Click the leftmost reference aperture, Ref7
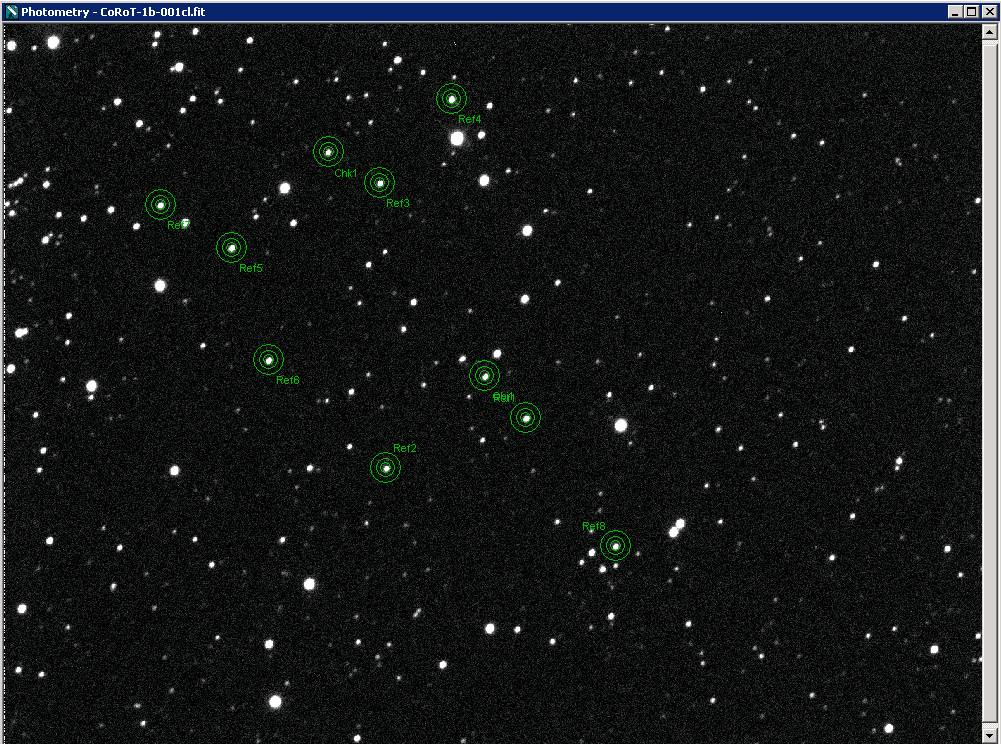Viewport: 1001px width, 744px height. tap(160, 205)
